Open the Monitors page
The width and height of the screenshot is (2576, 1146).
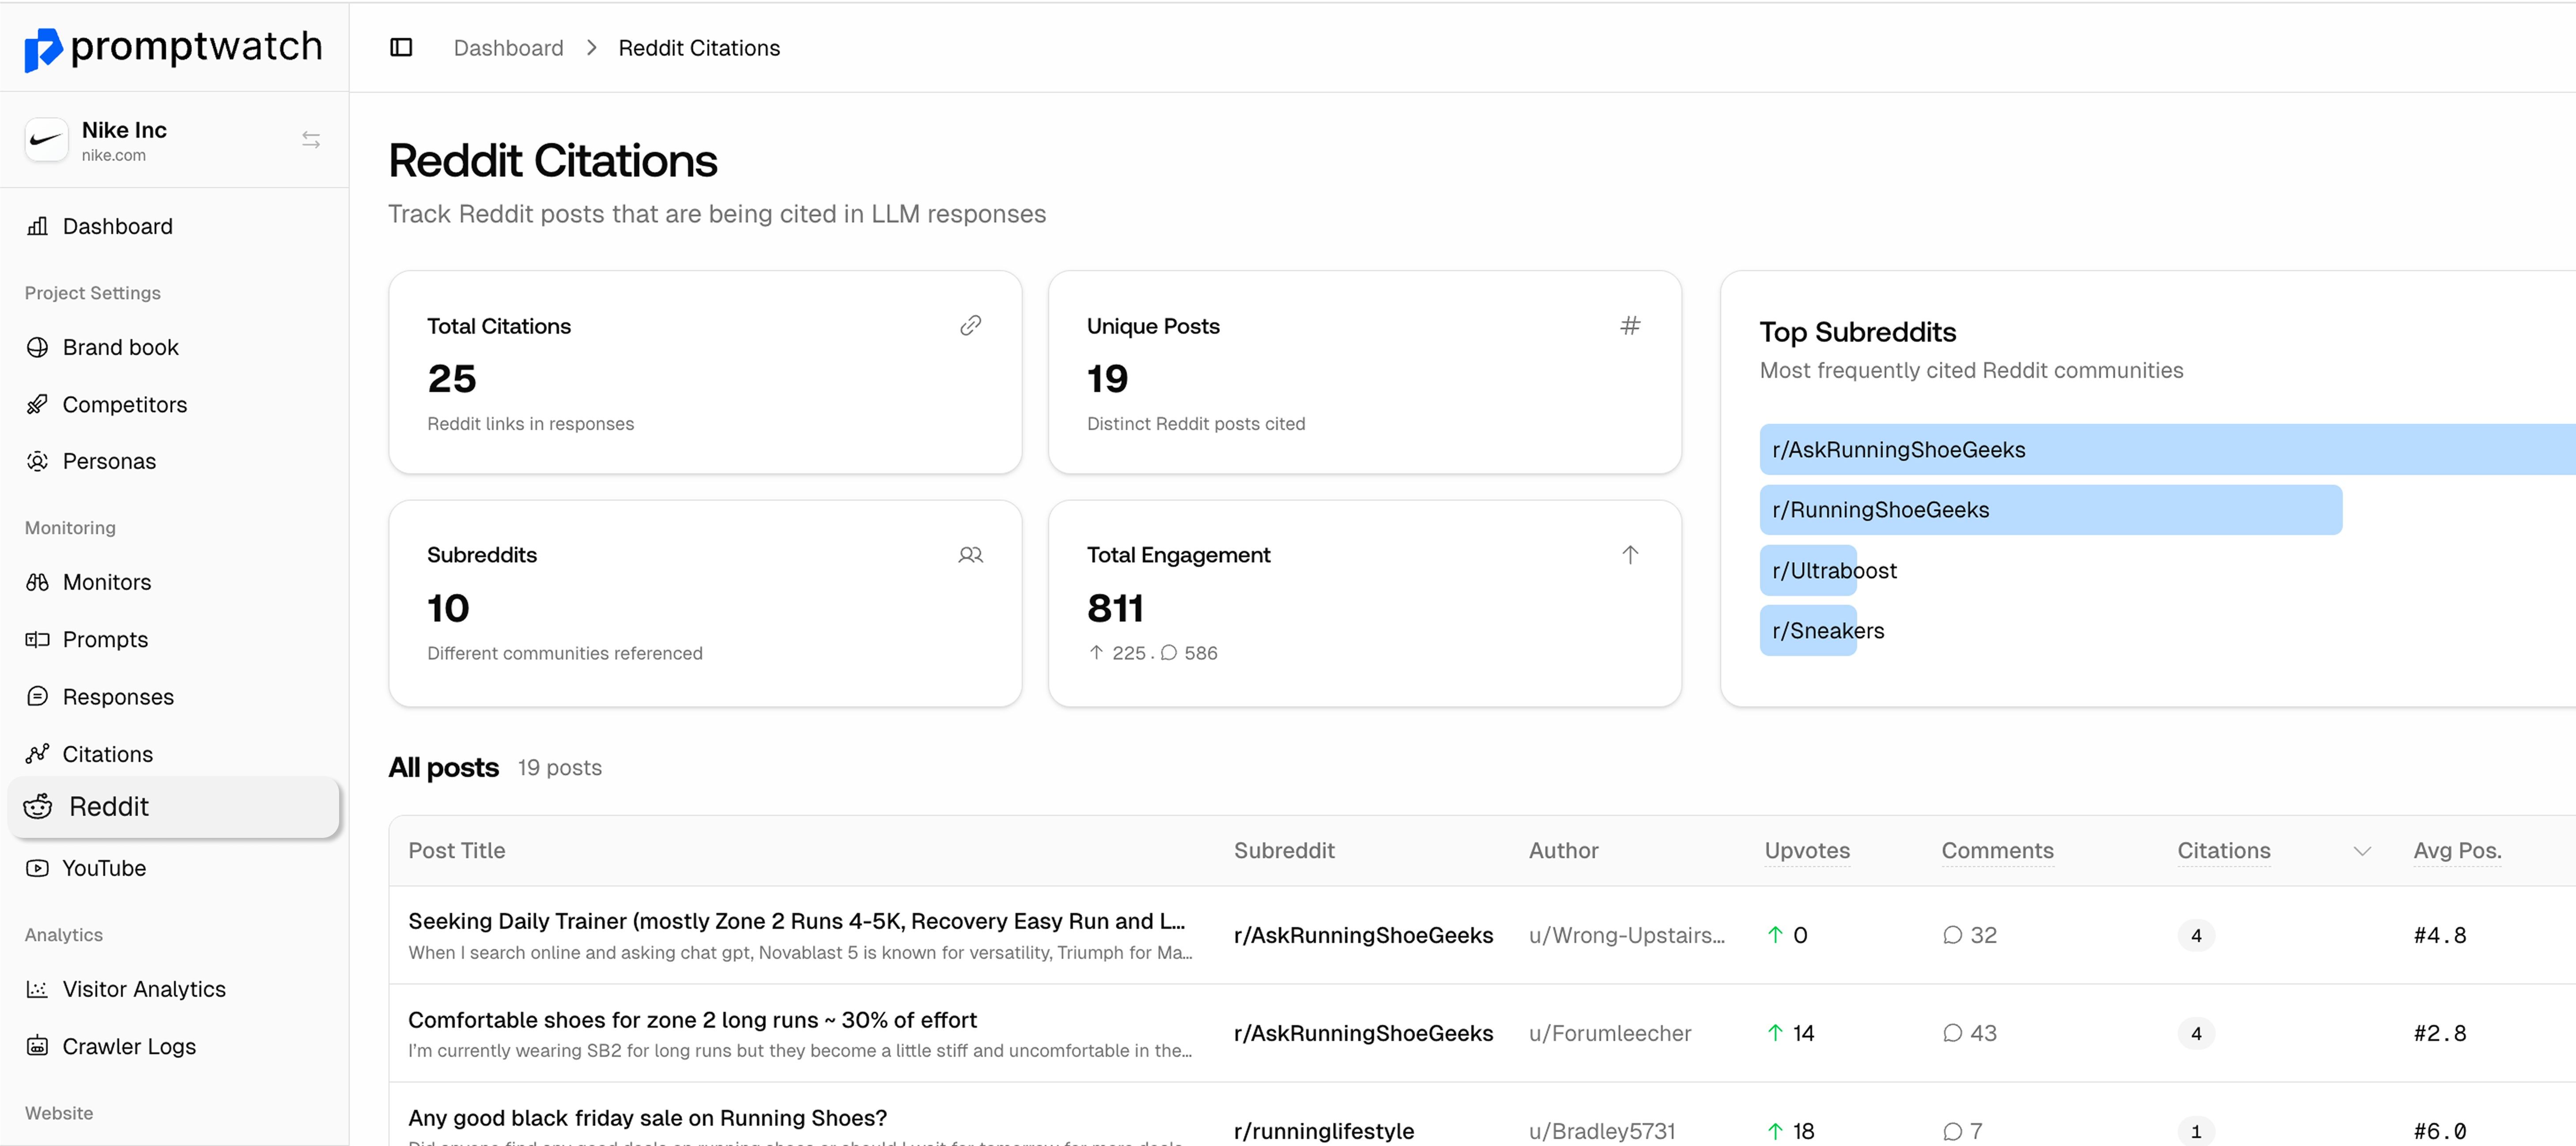click(106, 582)
